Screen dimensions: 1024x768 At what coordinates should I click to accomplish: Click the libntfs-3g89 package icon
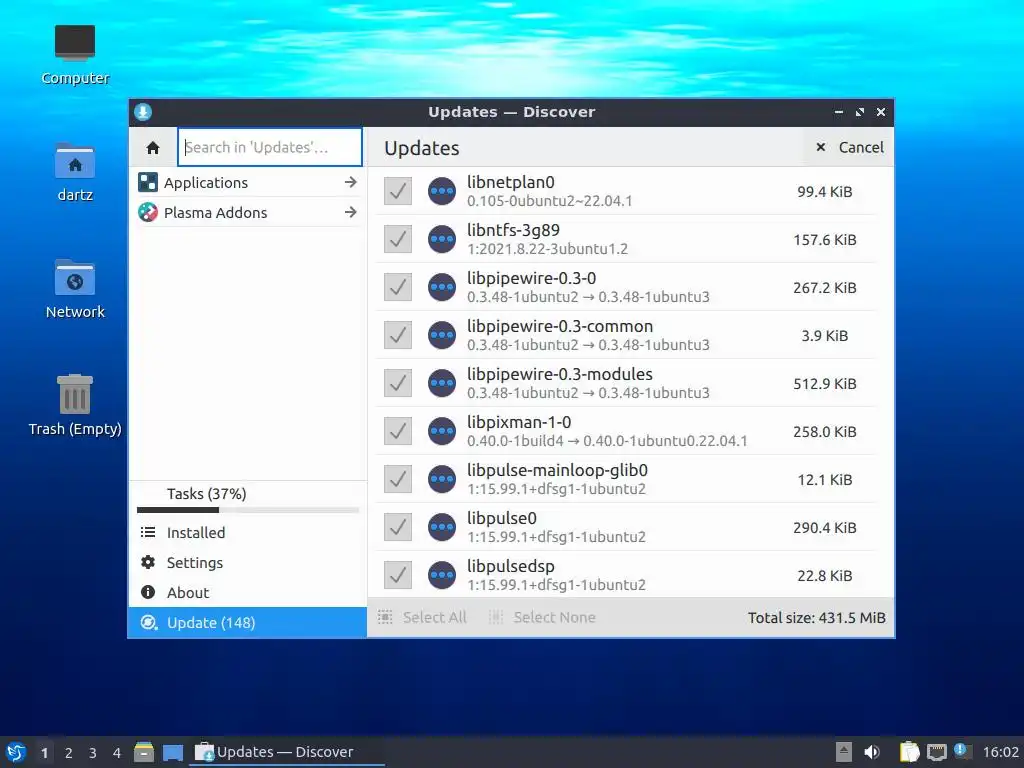pyautogui.click(x=442, y=239)
